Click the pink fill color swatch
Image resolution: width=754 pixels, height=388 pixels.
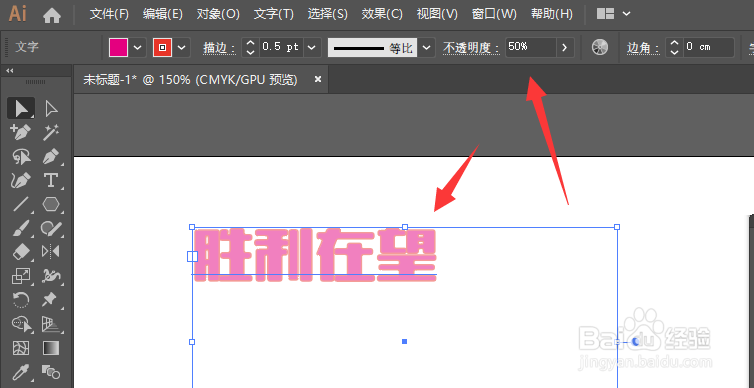[x=118, y=47]
